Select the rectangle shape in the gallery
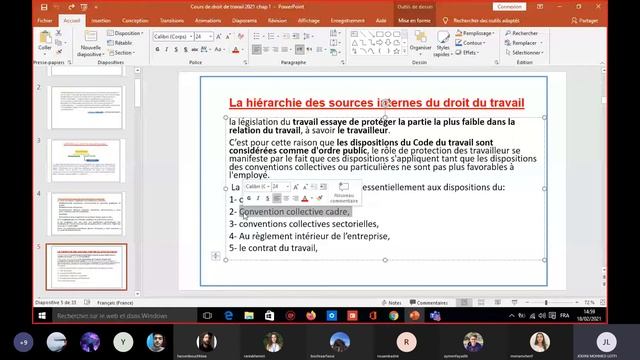The image size is (640, 360). [380, 34]
